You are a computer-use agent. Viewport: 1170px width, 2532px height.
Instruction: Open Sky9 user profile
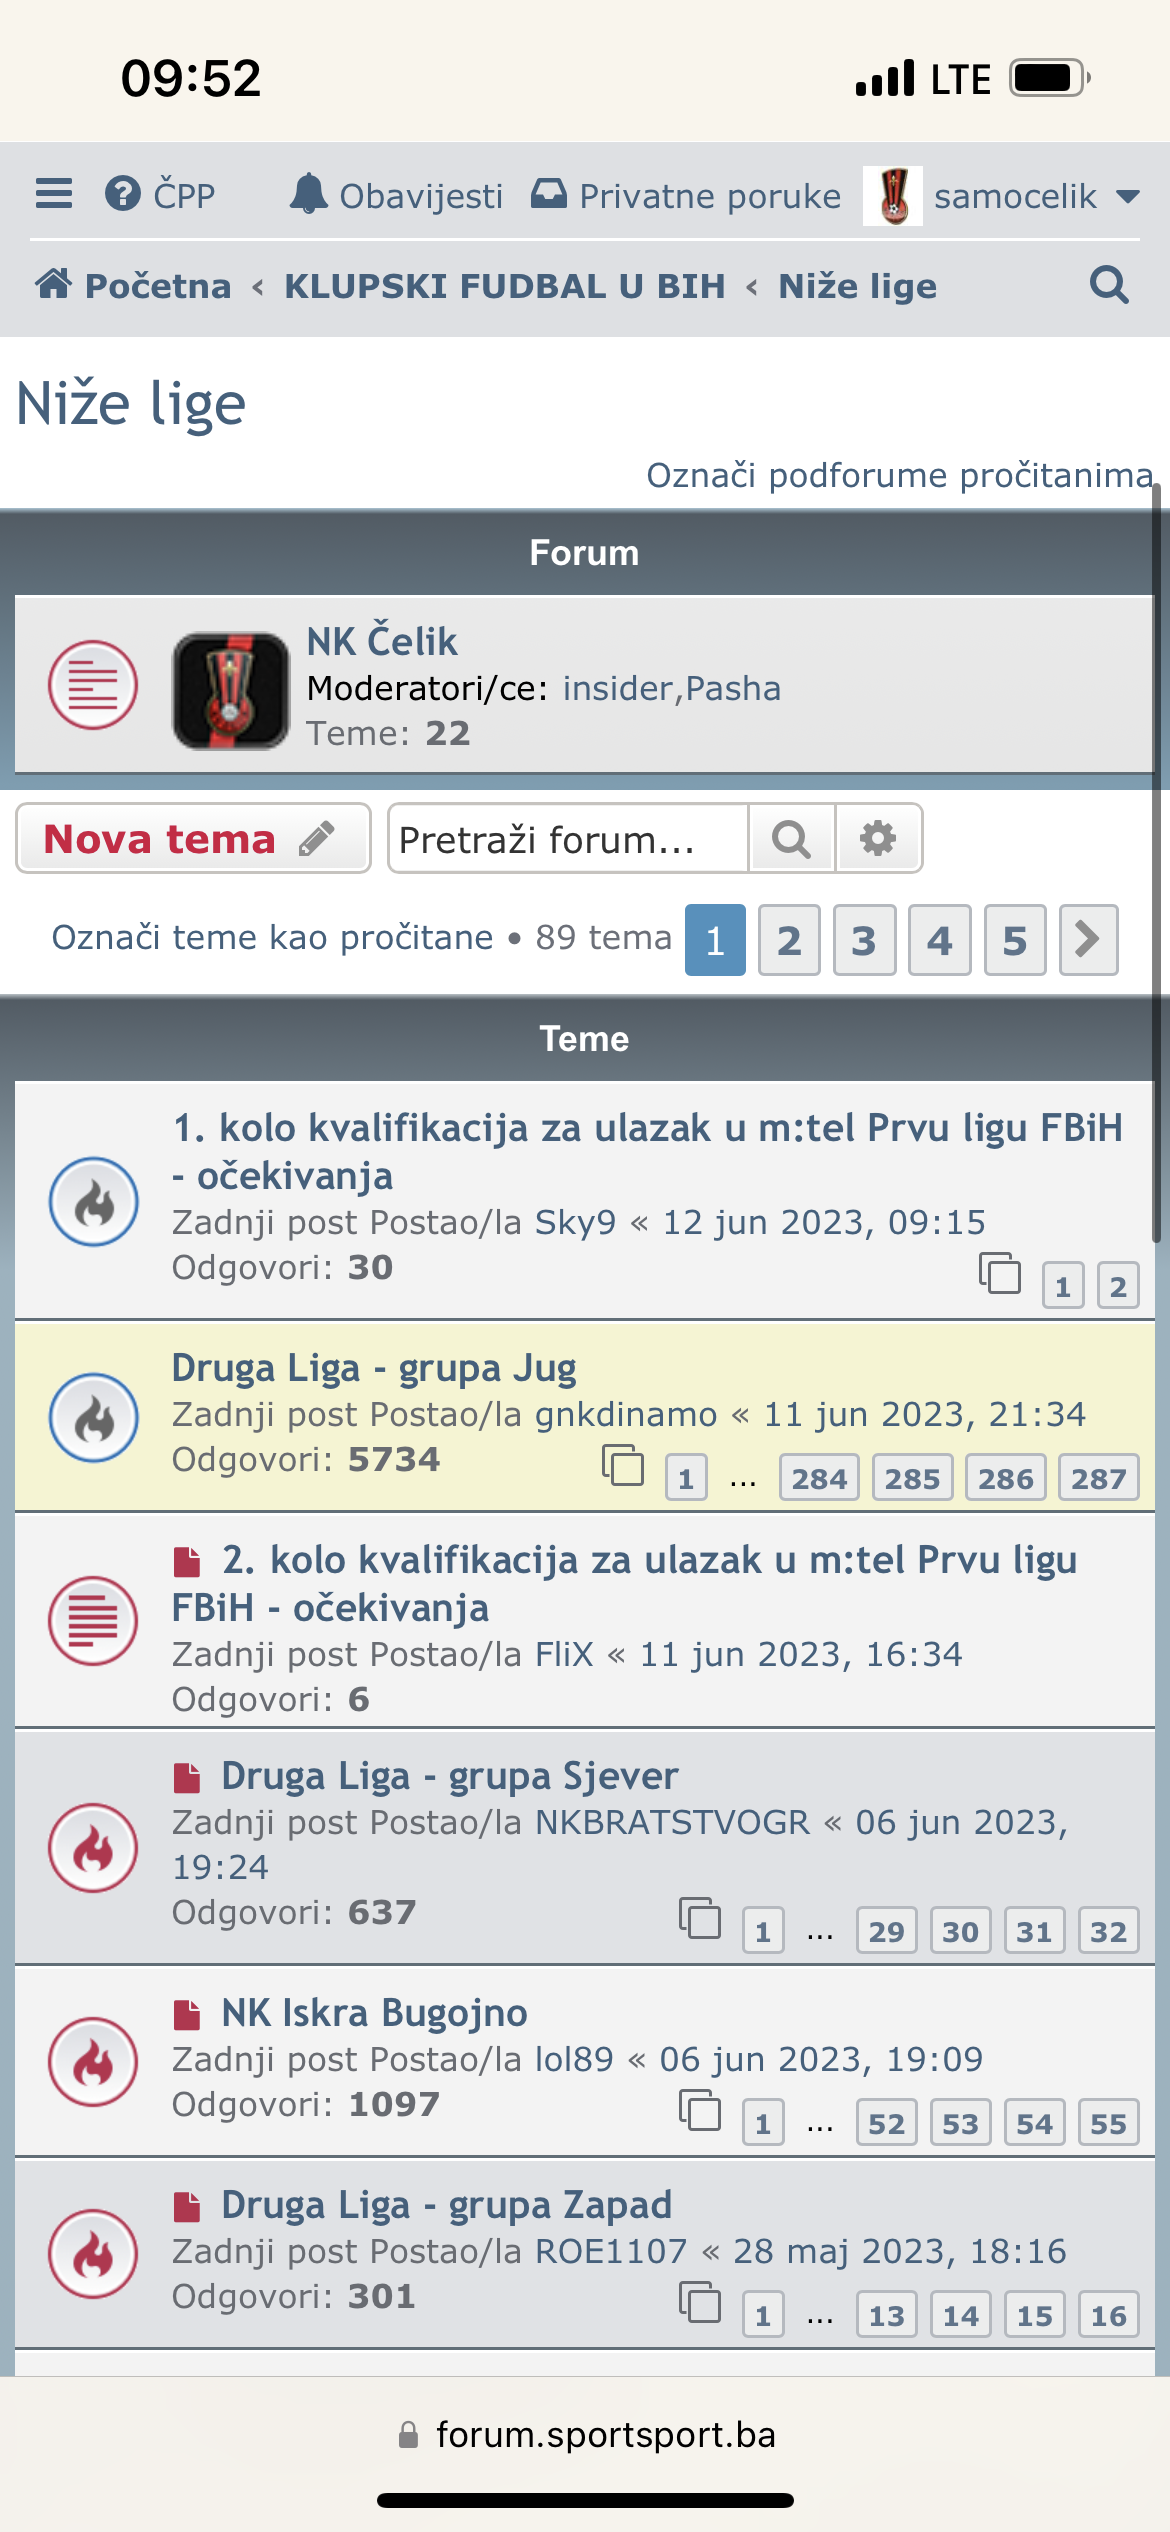click(x=575, y=1222)
